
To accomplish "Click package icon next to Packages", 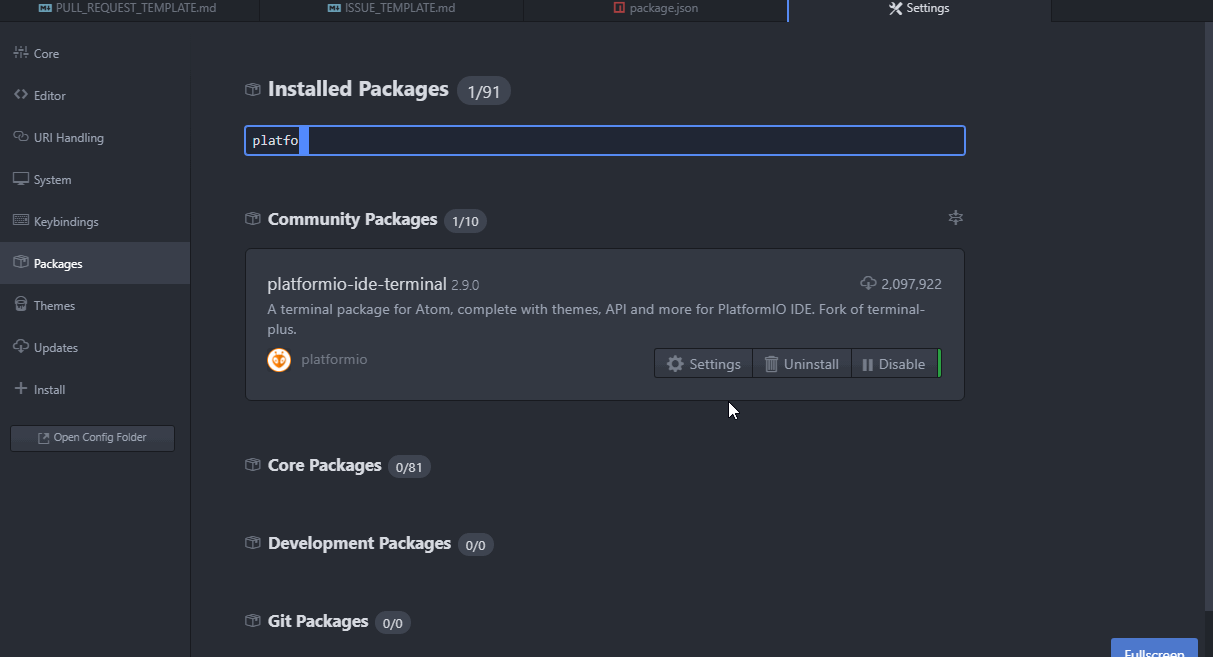I will (20, 263).
